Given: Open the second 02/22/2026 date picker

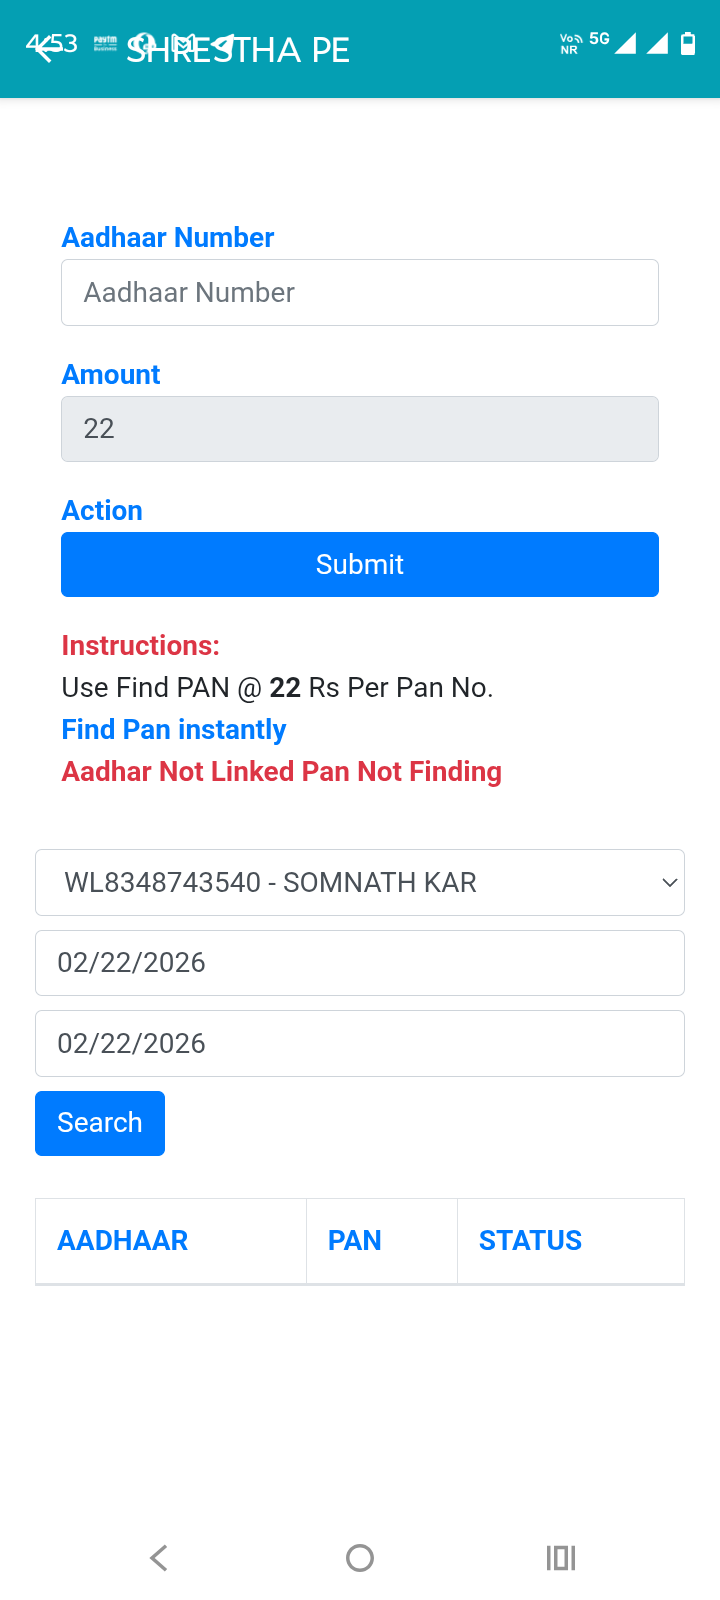Looking at the screenshot, I should click(x=360, y=1043).
